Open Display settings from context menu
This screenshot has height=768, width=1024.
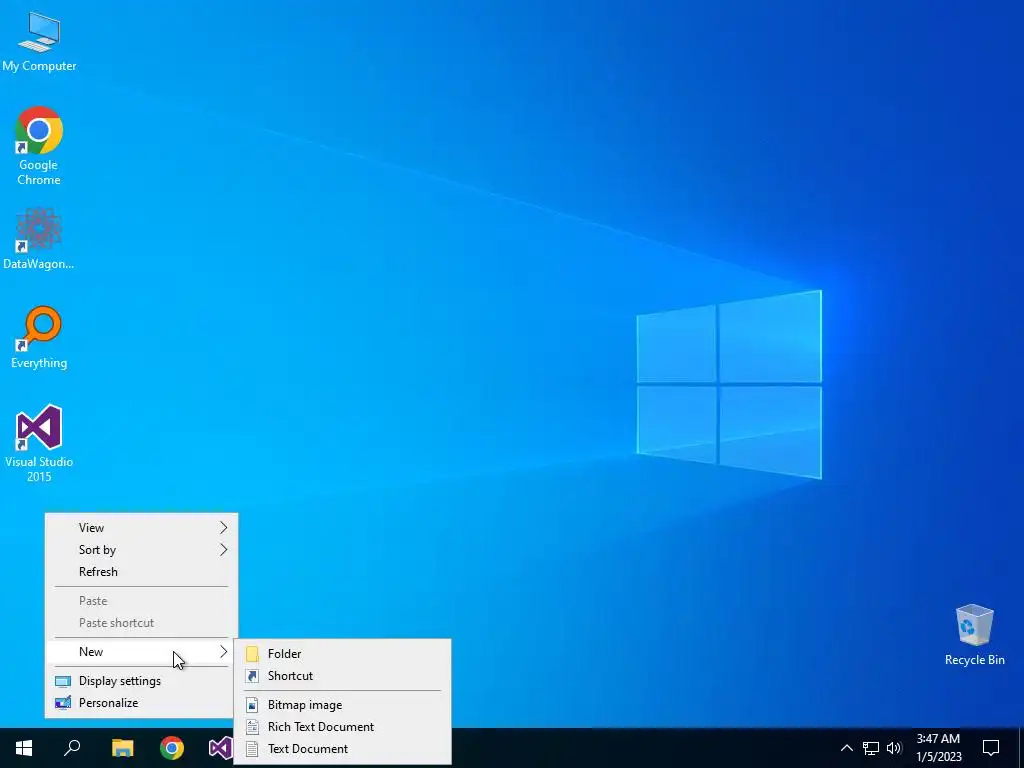(142, 680)
